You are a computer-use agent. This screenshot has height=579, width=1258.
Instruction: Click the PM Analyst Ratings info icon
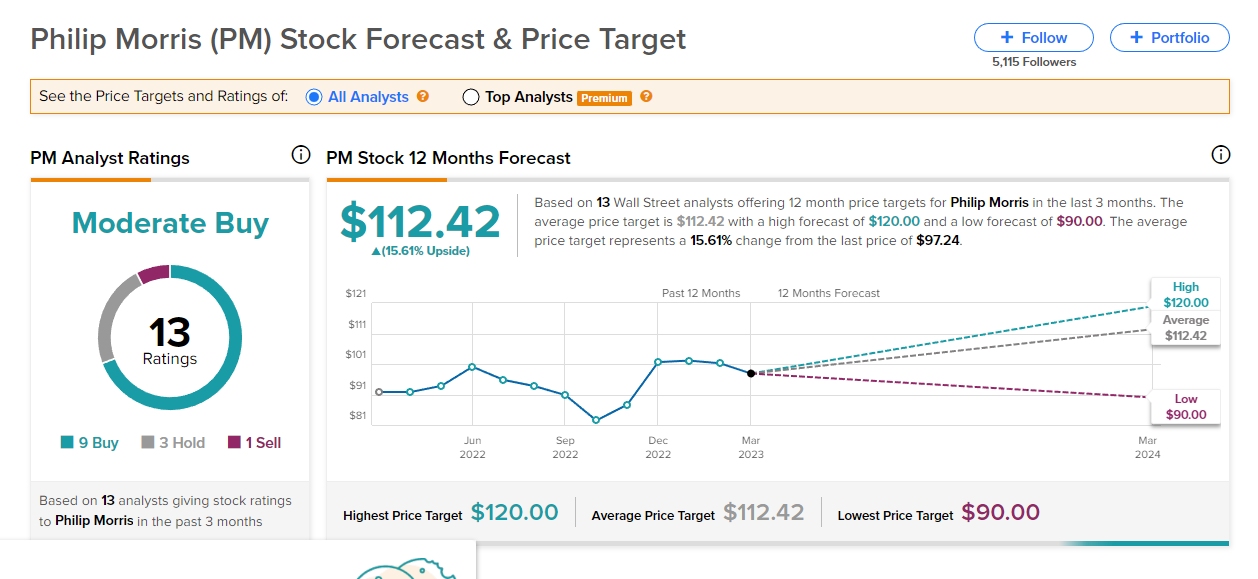[x=300, y=155]
